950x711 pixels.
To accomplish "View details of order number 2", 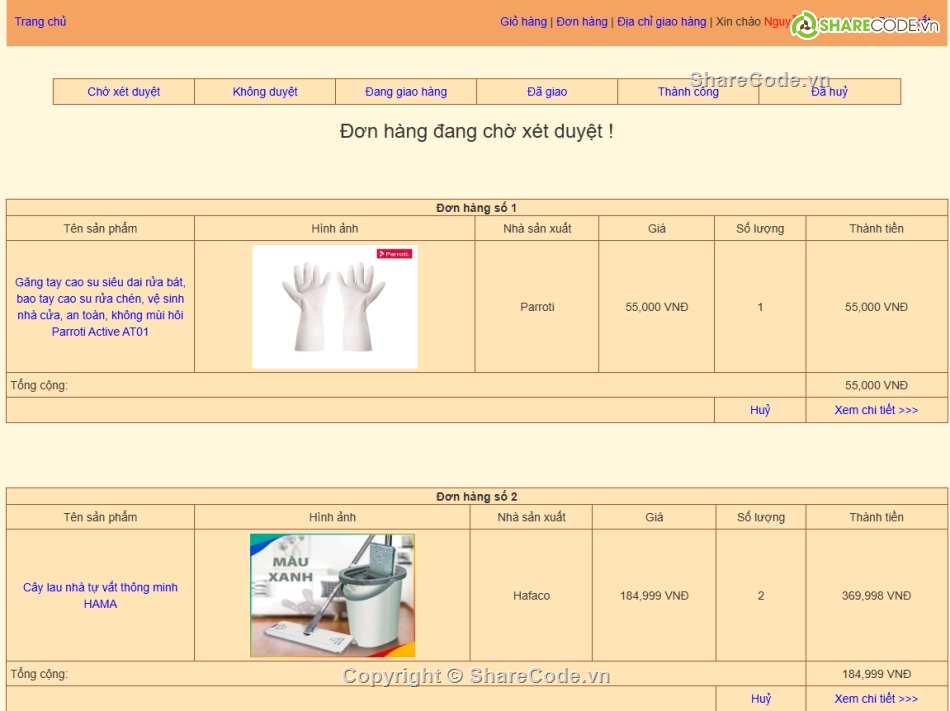I will (x=876, y=698).
